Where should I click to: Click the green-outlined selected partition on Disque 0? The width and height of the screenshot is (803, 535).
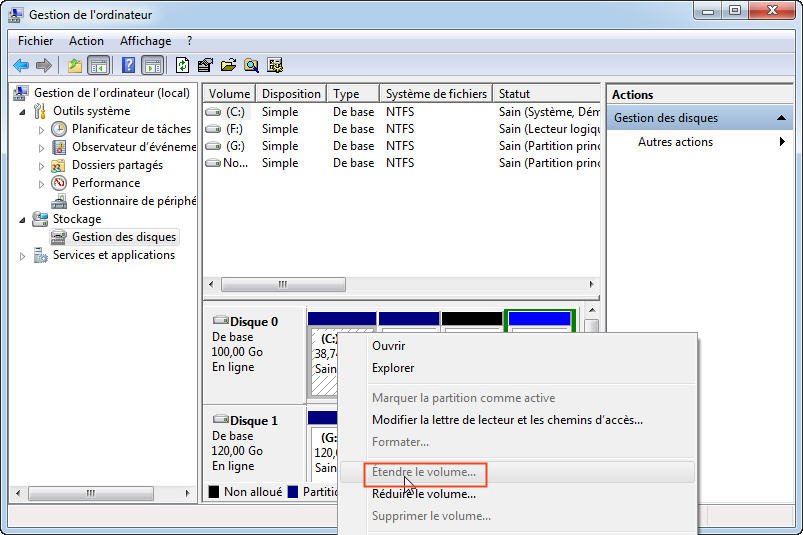point(540,320)
